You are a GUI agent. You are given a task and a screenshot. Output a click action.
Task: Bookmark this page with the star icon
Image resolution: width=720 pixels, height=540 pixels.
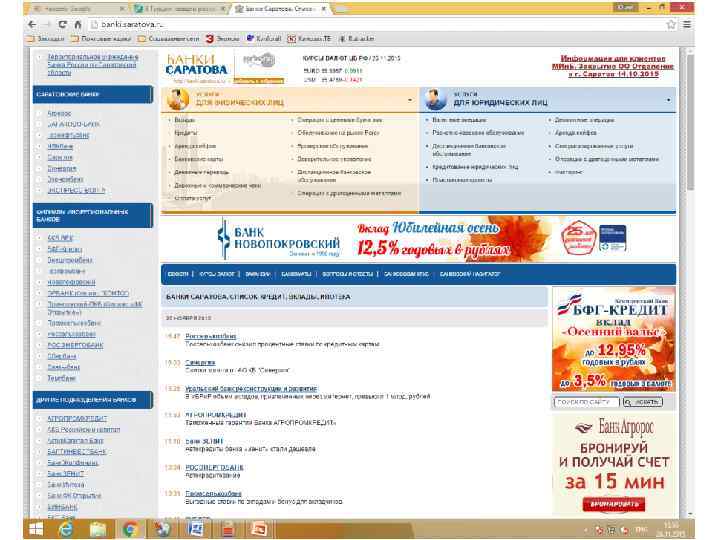click(671, 25)
